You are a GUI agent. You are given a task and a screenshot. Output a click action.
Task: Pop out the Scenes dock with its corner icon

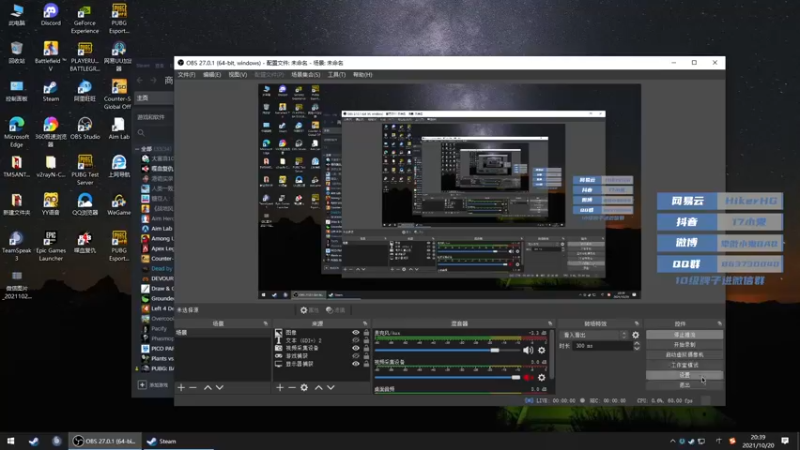point(265,323)
